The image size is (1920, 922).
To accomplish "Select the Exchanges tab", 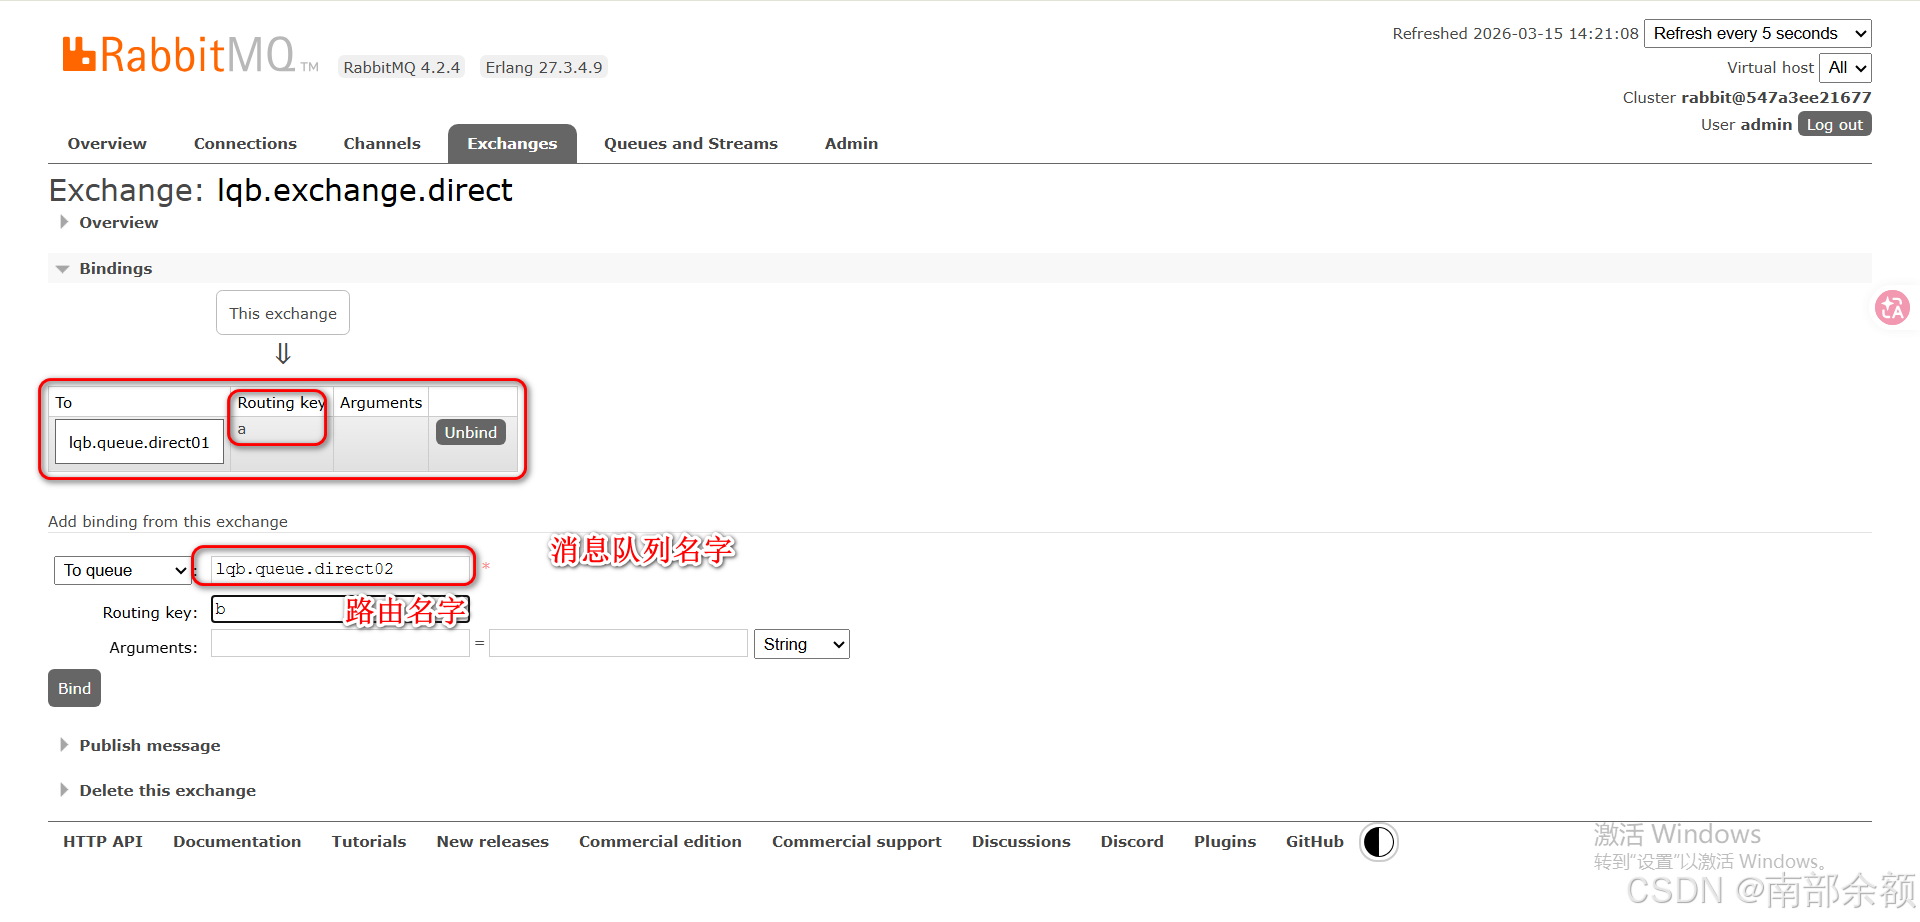I will pyautogui.click(x=512, y=144).
